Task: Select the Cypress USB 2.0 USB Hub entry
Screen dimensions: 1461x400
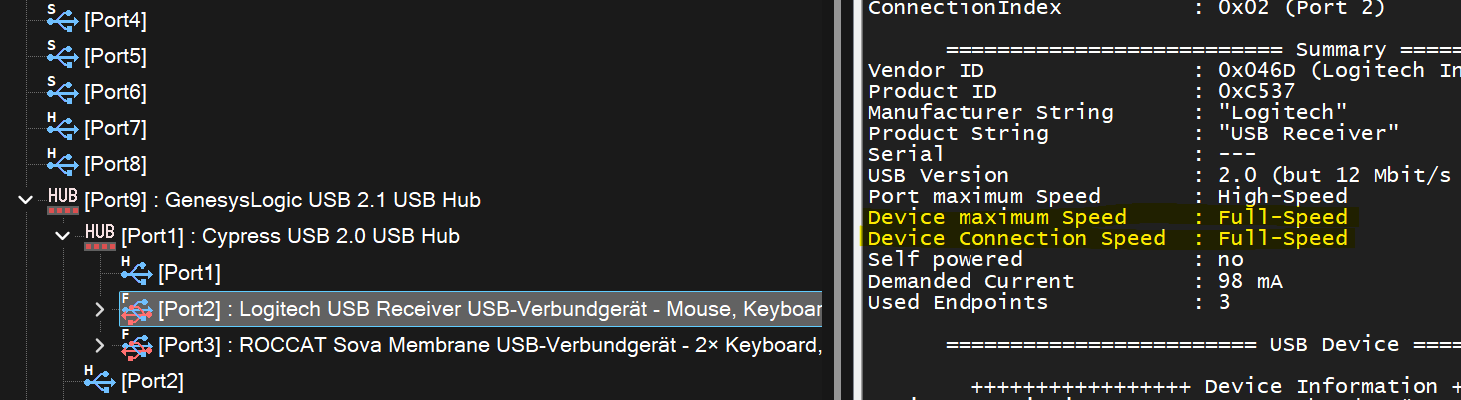Action: tap(290, 237)
